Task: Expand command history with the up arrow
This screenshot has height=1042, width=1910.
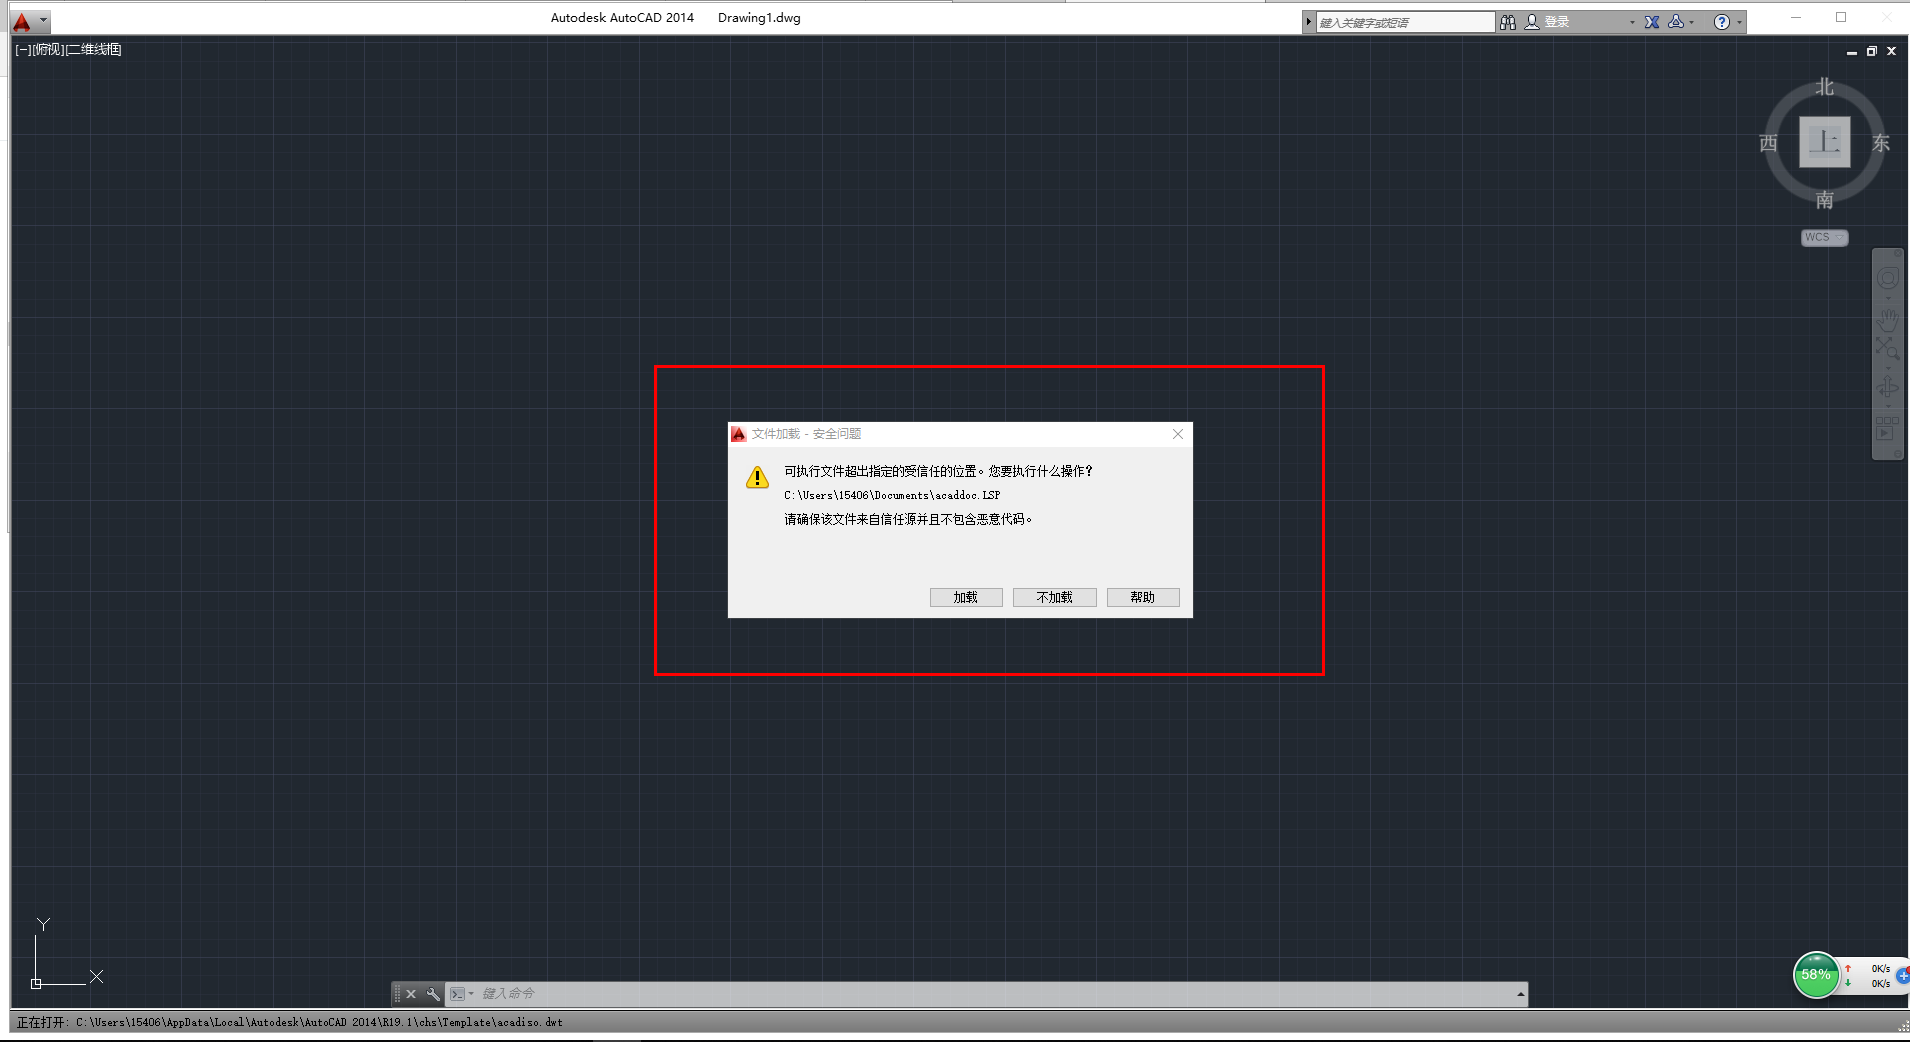Action: coord(1520,994)
